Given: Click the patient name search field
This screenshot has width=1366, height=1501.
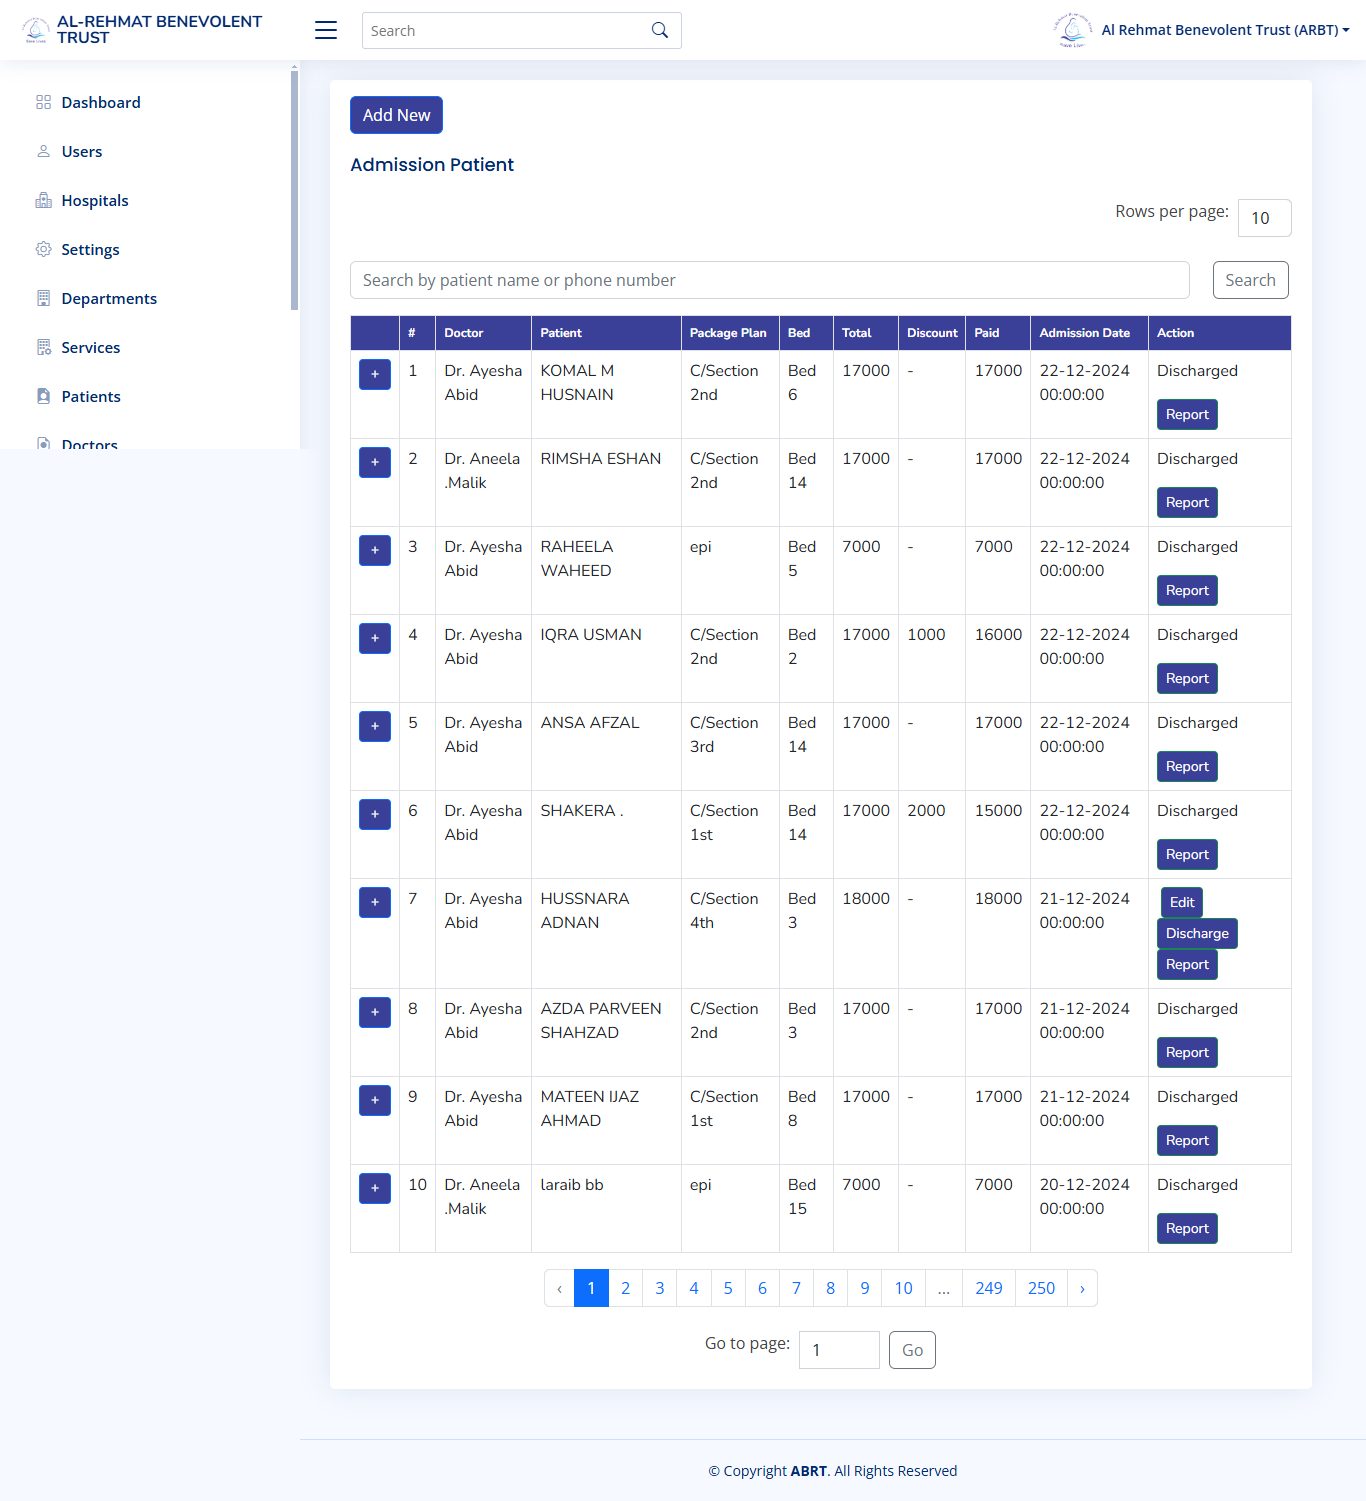Looking at the screenshot, I should tap(769, 280).
